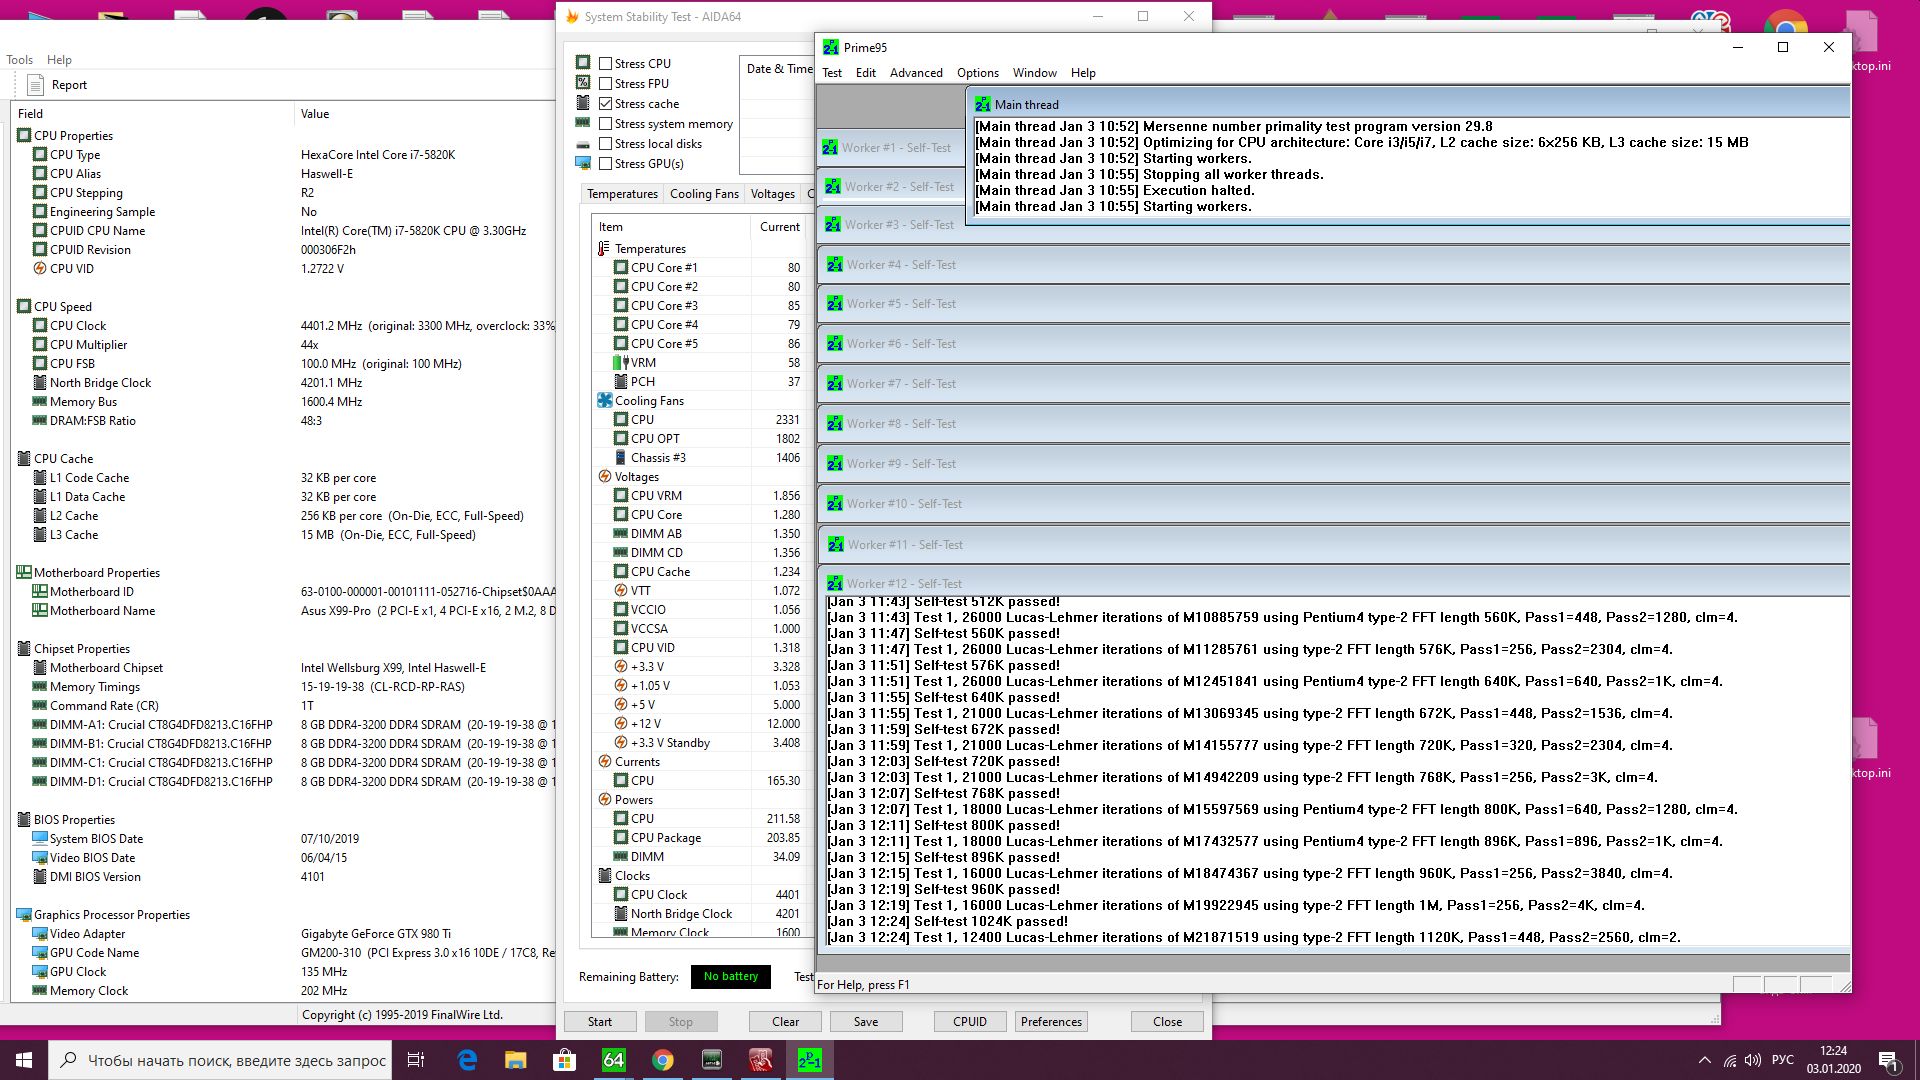
Task: Toggle the Stress GPU(s) checkbox
Action: click(605, 164)
